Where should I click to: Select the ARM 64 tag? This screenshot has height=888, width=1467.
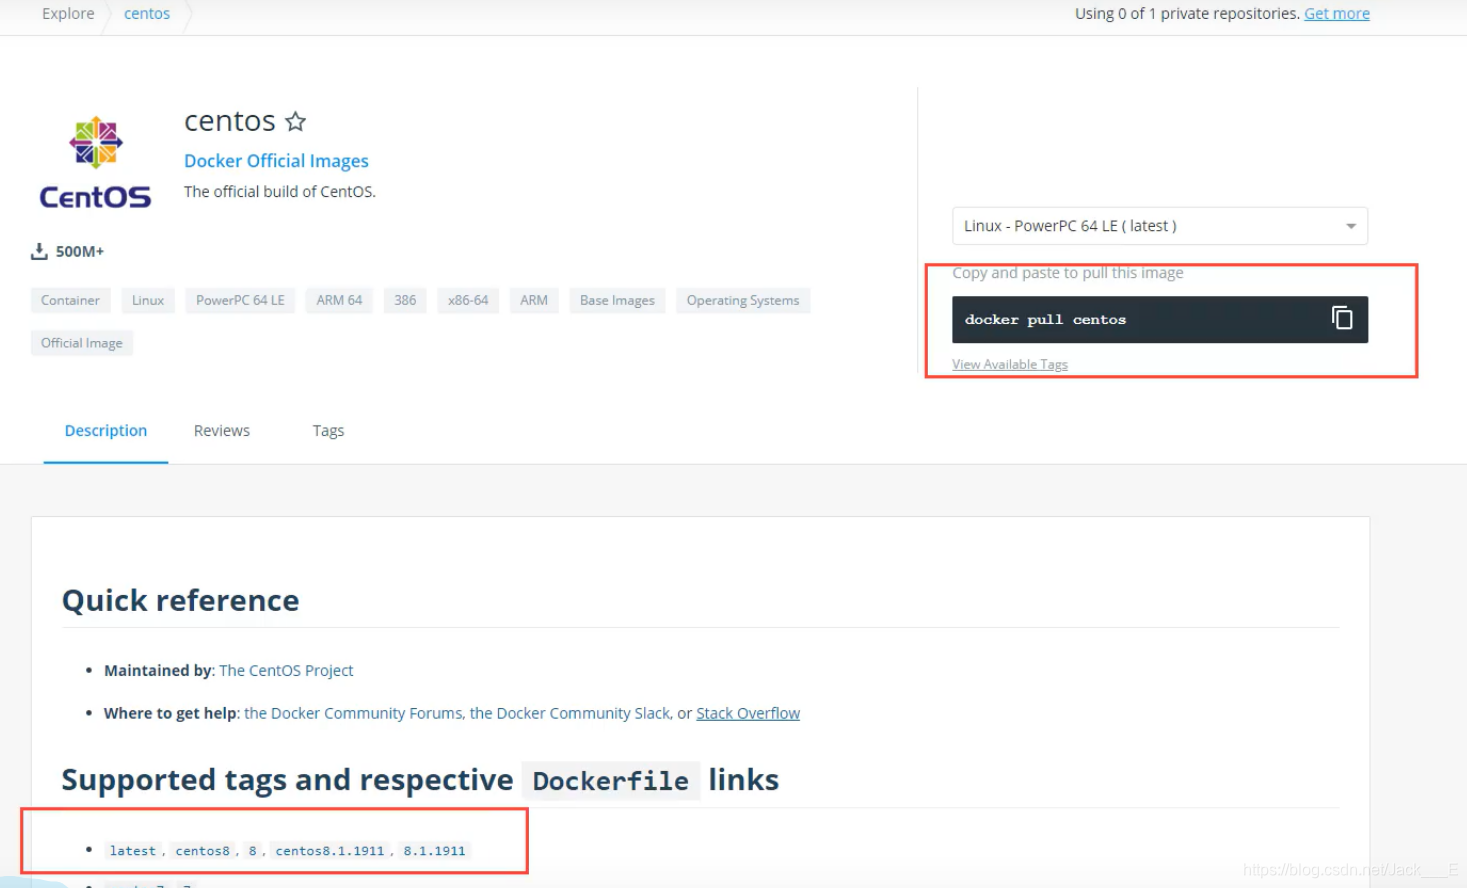[339, 300]
